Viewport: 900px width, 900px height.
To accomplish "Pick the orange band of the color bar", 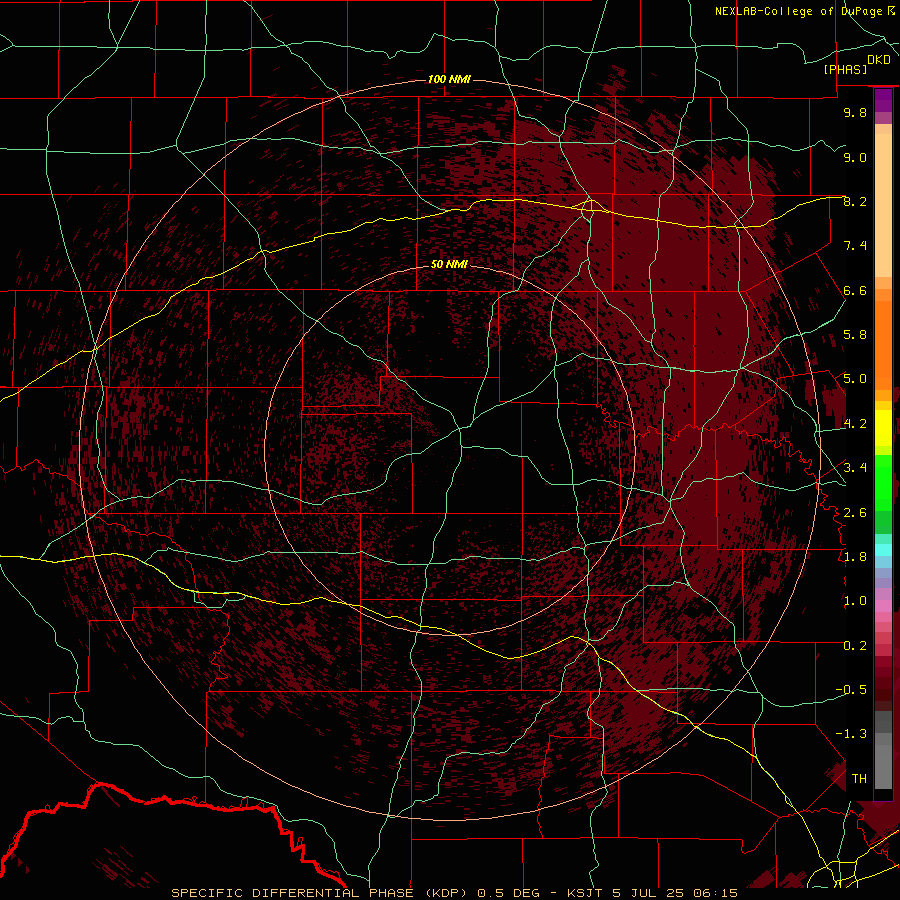I will pyautogui.click(x=883, y=344).
